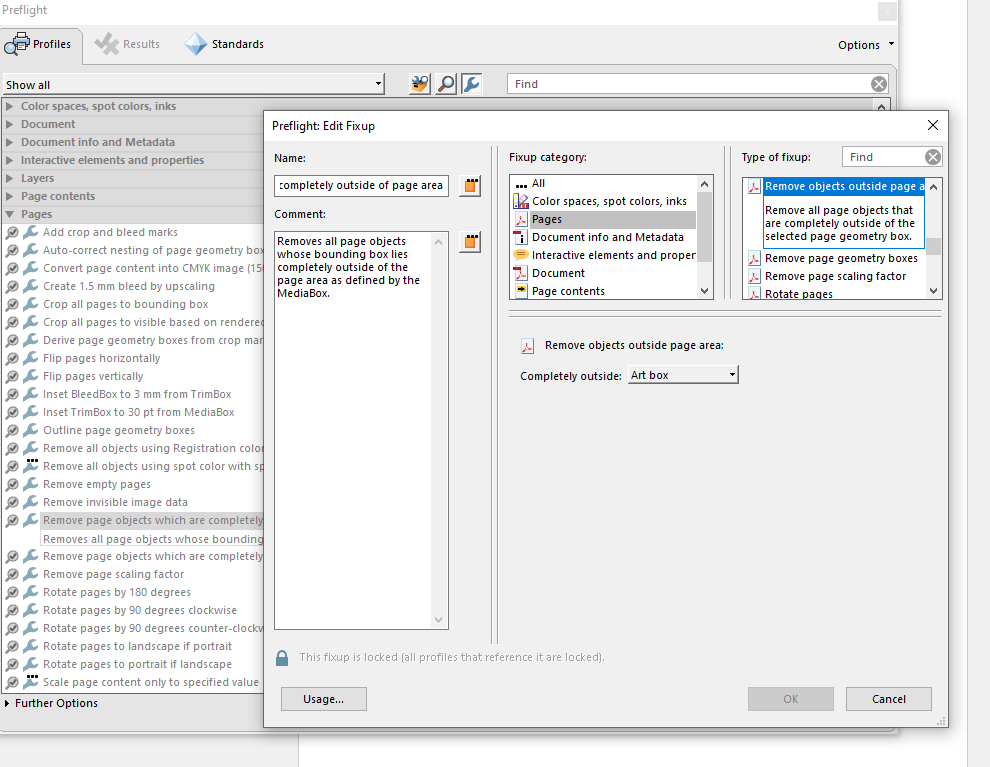Click icon of Color spaces category in dialog
The height and width of the screenshot is (767, 990).
(521, 201)
